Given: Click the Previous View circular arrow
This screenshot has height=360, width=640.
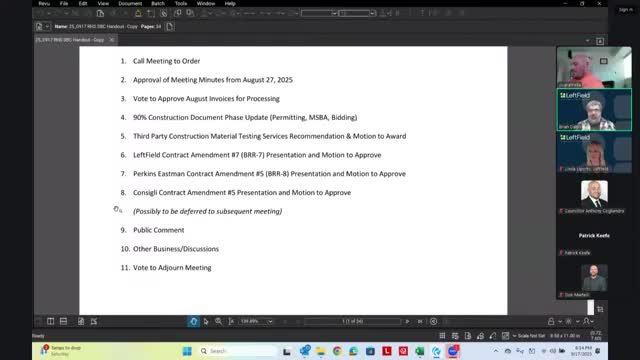Looking at the screenshot, I should tap(433, 321).
